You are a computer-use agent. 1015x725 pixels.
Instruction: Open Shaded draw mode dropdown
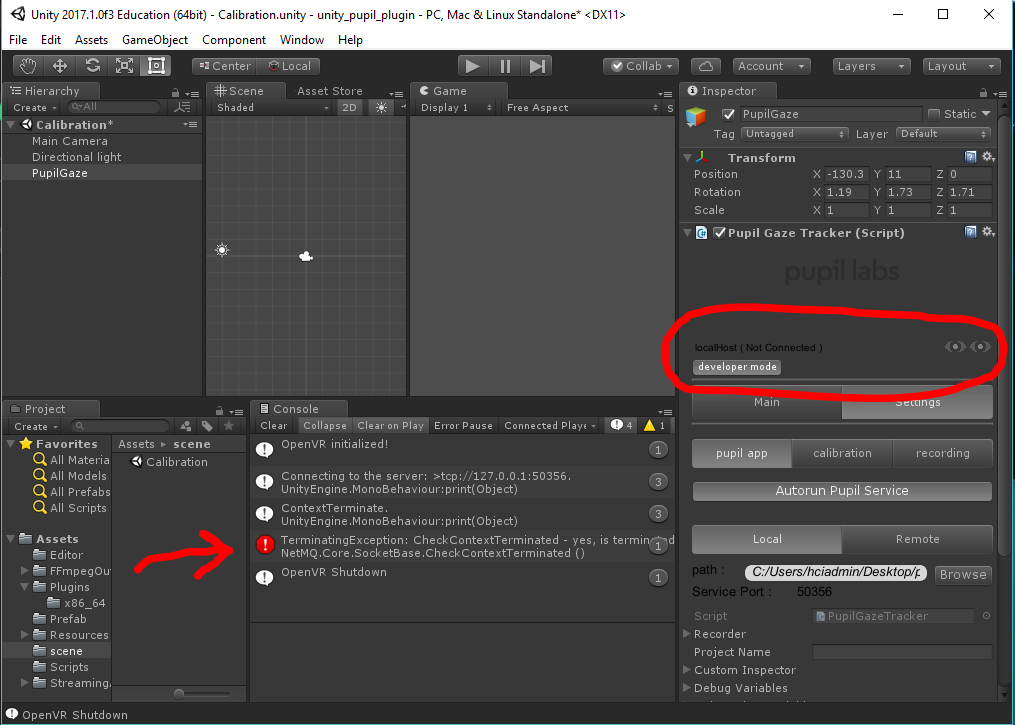click(273, 107)
